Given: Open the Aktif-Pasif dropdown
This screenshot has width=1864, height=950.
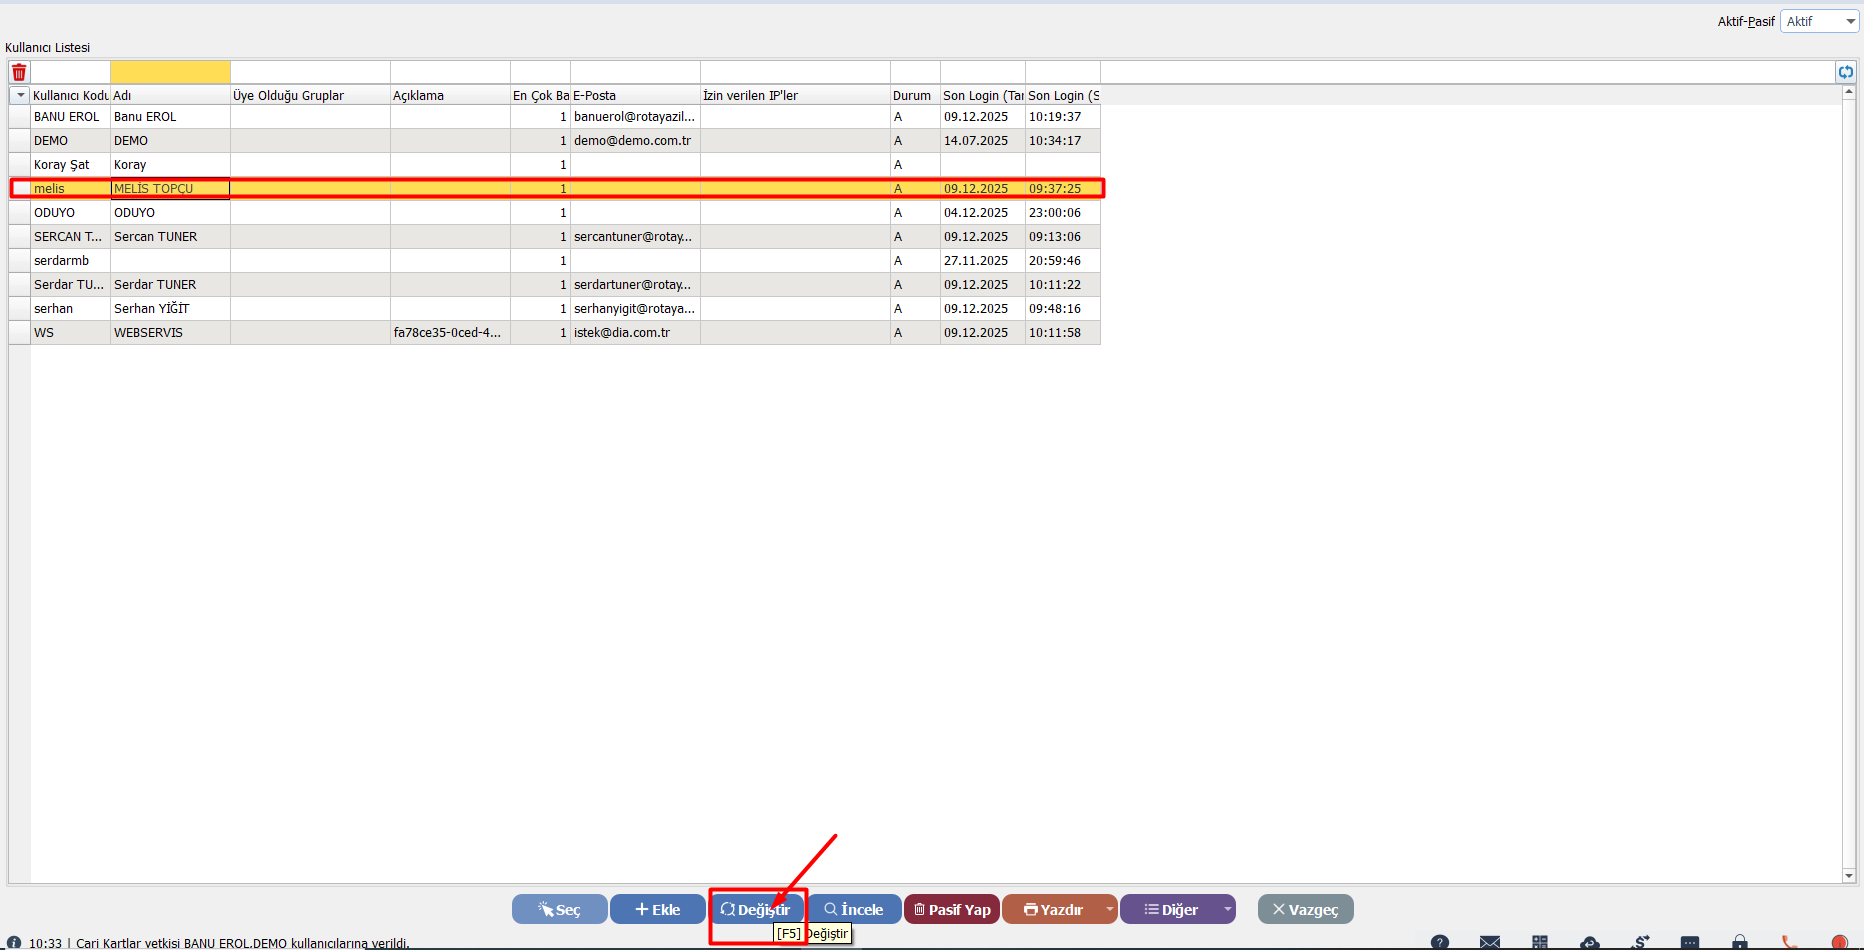Looking at the screenshot, I should pyautogui.click(x=1819, y=21).
